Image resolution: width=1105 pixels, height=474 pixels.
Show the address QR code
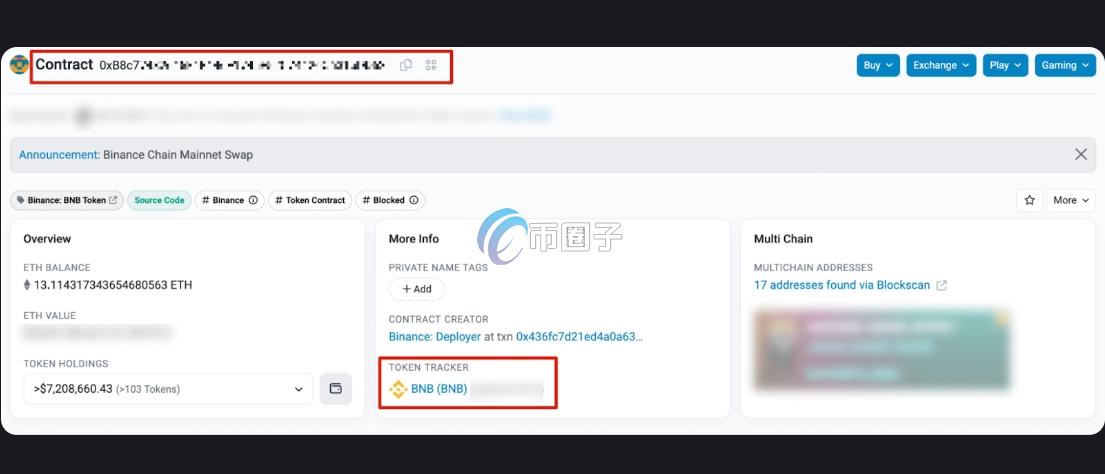431,66
